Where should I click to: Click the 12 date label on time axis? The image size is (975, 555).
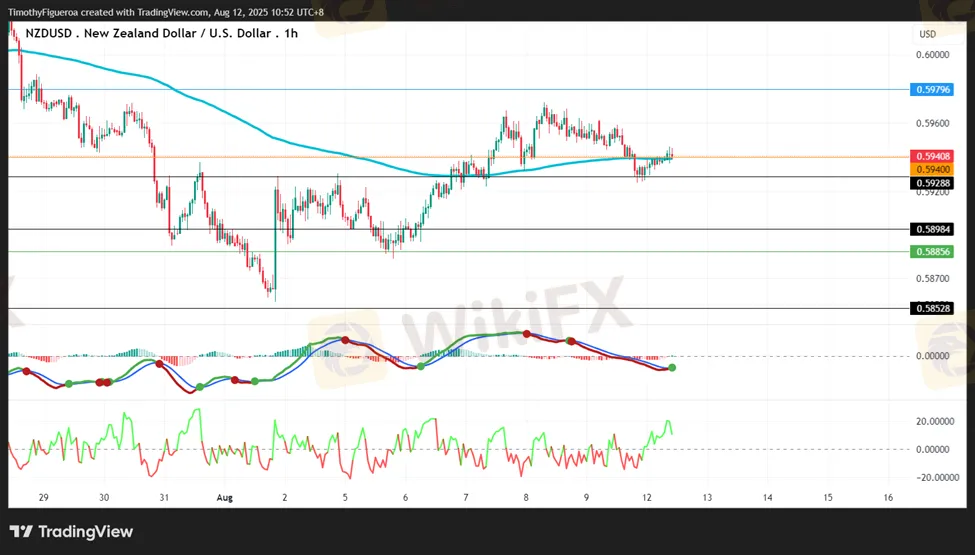(647, 498)
